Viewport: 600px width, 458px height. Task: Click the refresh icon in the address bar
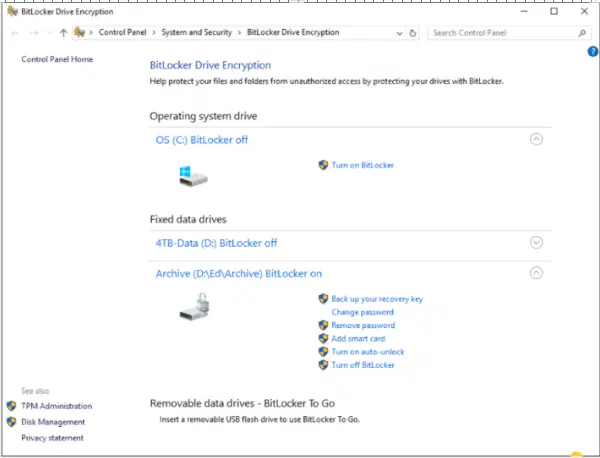point(412,33)
